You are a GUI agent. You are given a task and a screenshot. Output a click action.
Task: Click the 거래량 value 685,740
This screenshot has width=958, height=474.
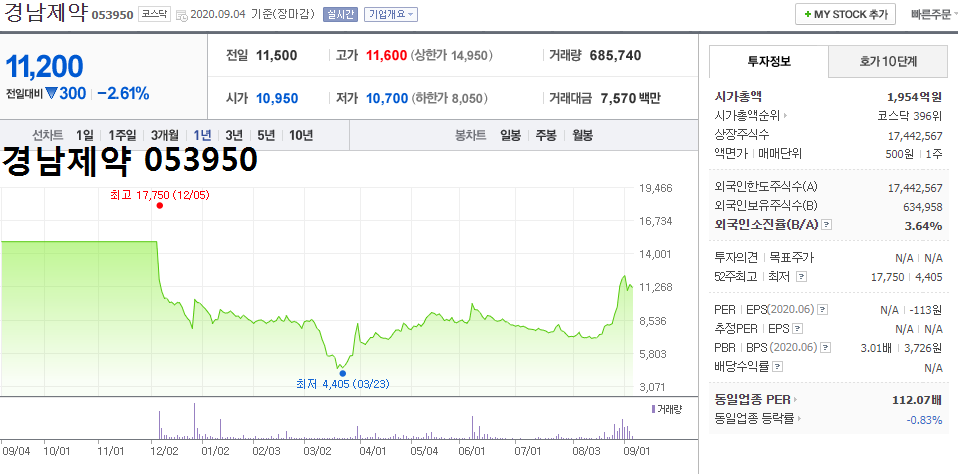click(x=615, y=56)
